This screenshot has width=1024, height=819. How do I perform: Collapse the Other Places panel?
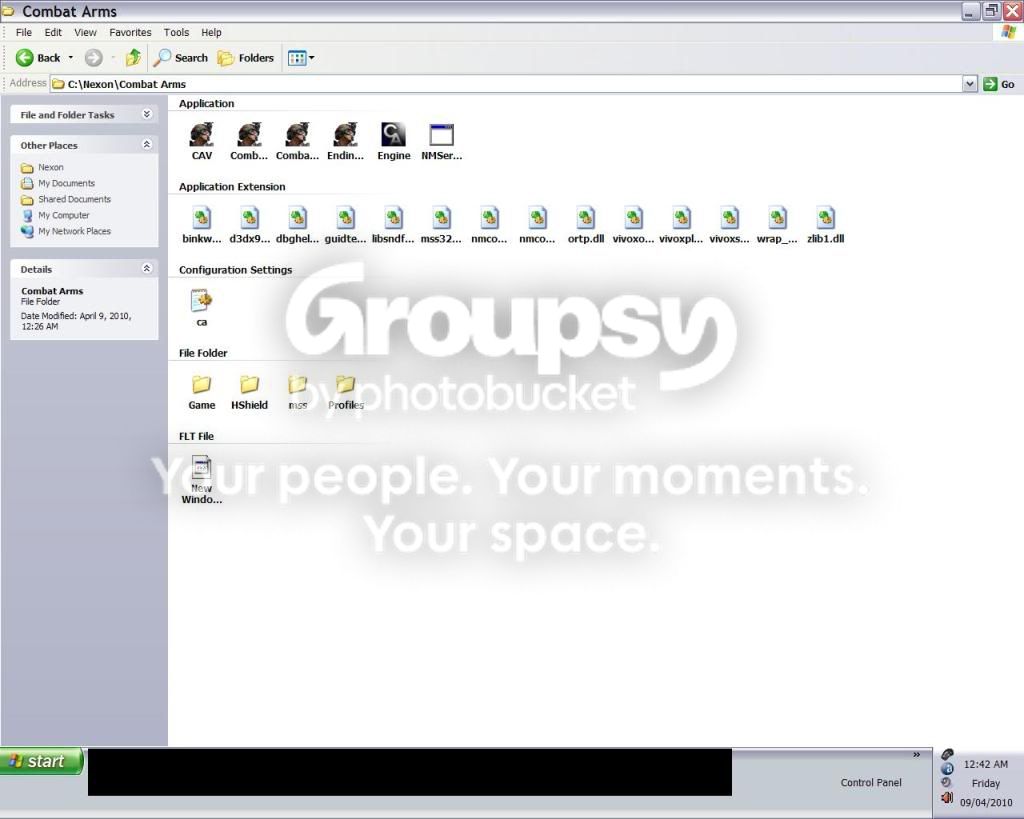(147, 144)
